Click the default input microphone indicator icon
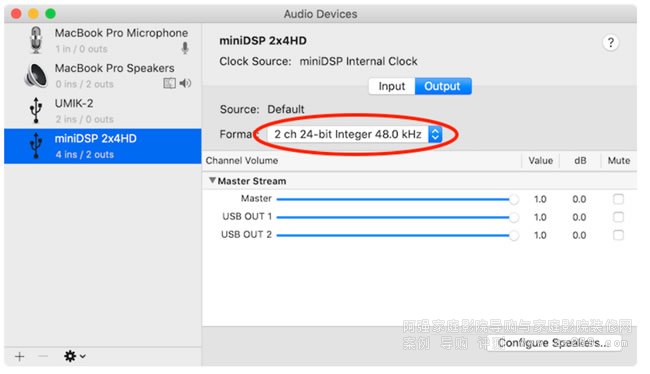 tap(185, 48)
